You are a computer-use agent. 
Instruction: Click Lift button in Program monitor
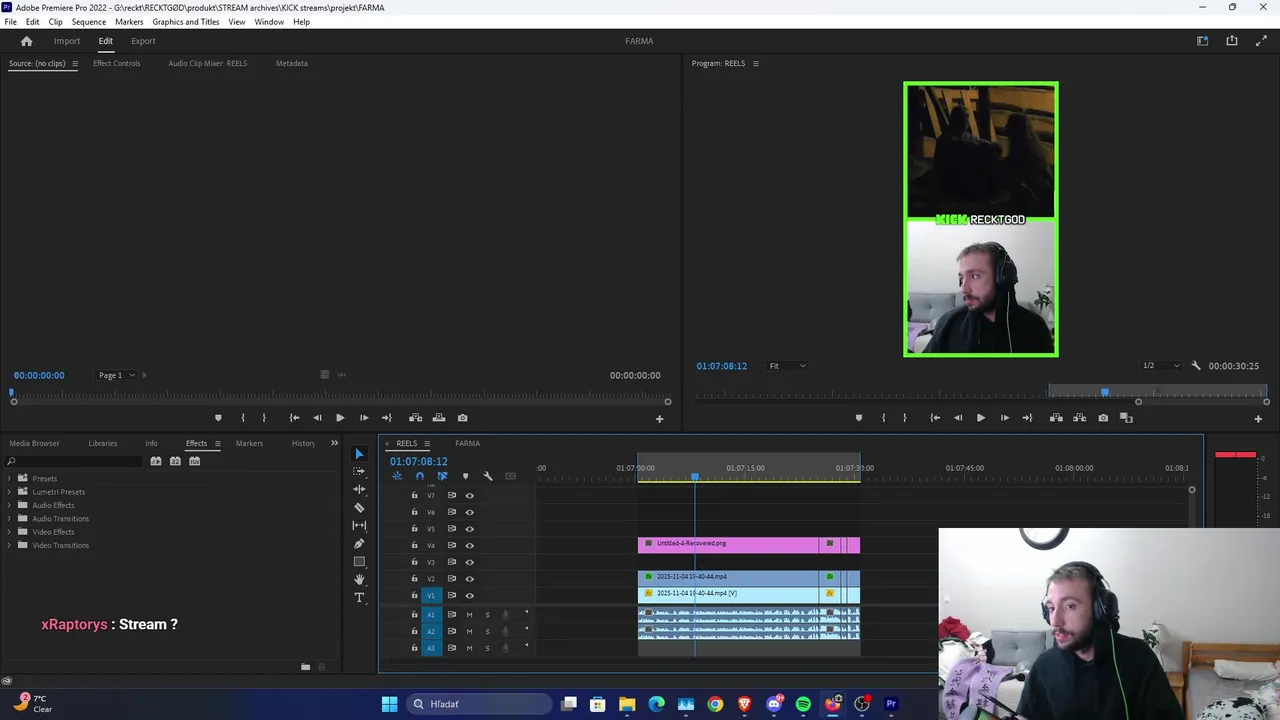coord(1056,418)
